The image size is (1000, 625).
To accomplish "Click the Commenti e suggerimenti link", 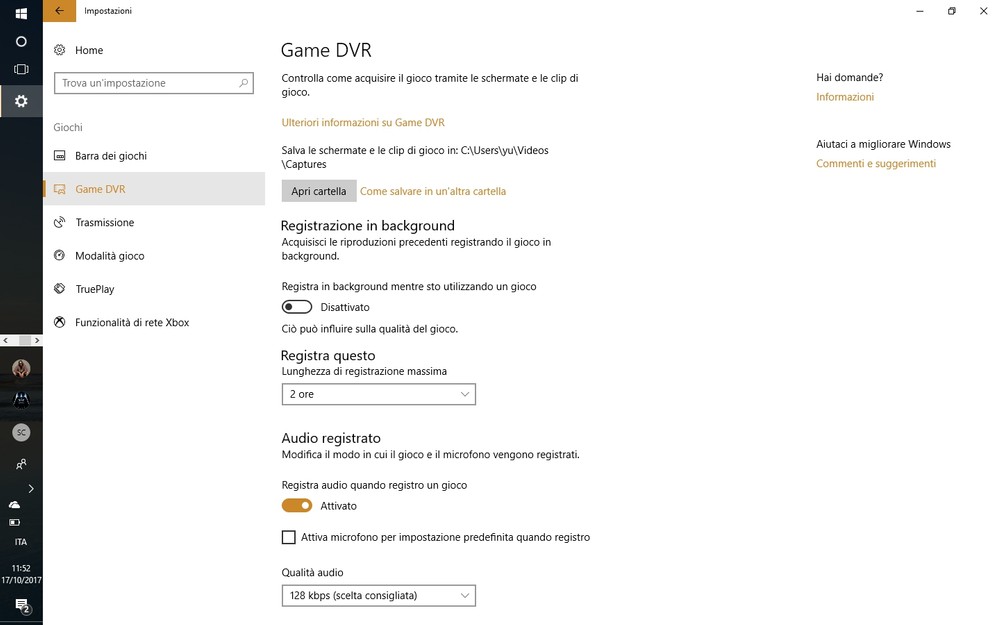I will point(876,164).
